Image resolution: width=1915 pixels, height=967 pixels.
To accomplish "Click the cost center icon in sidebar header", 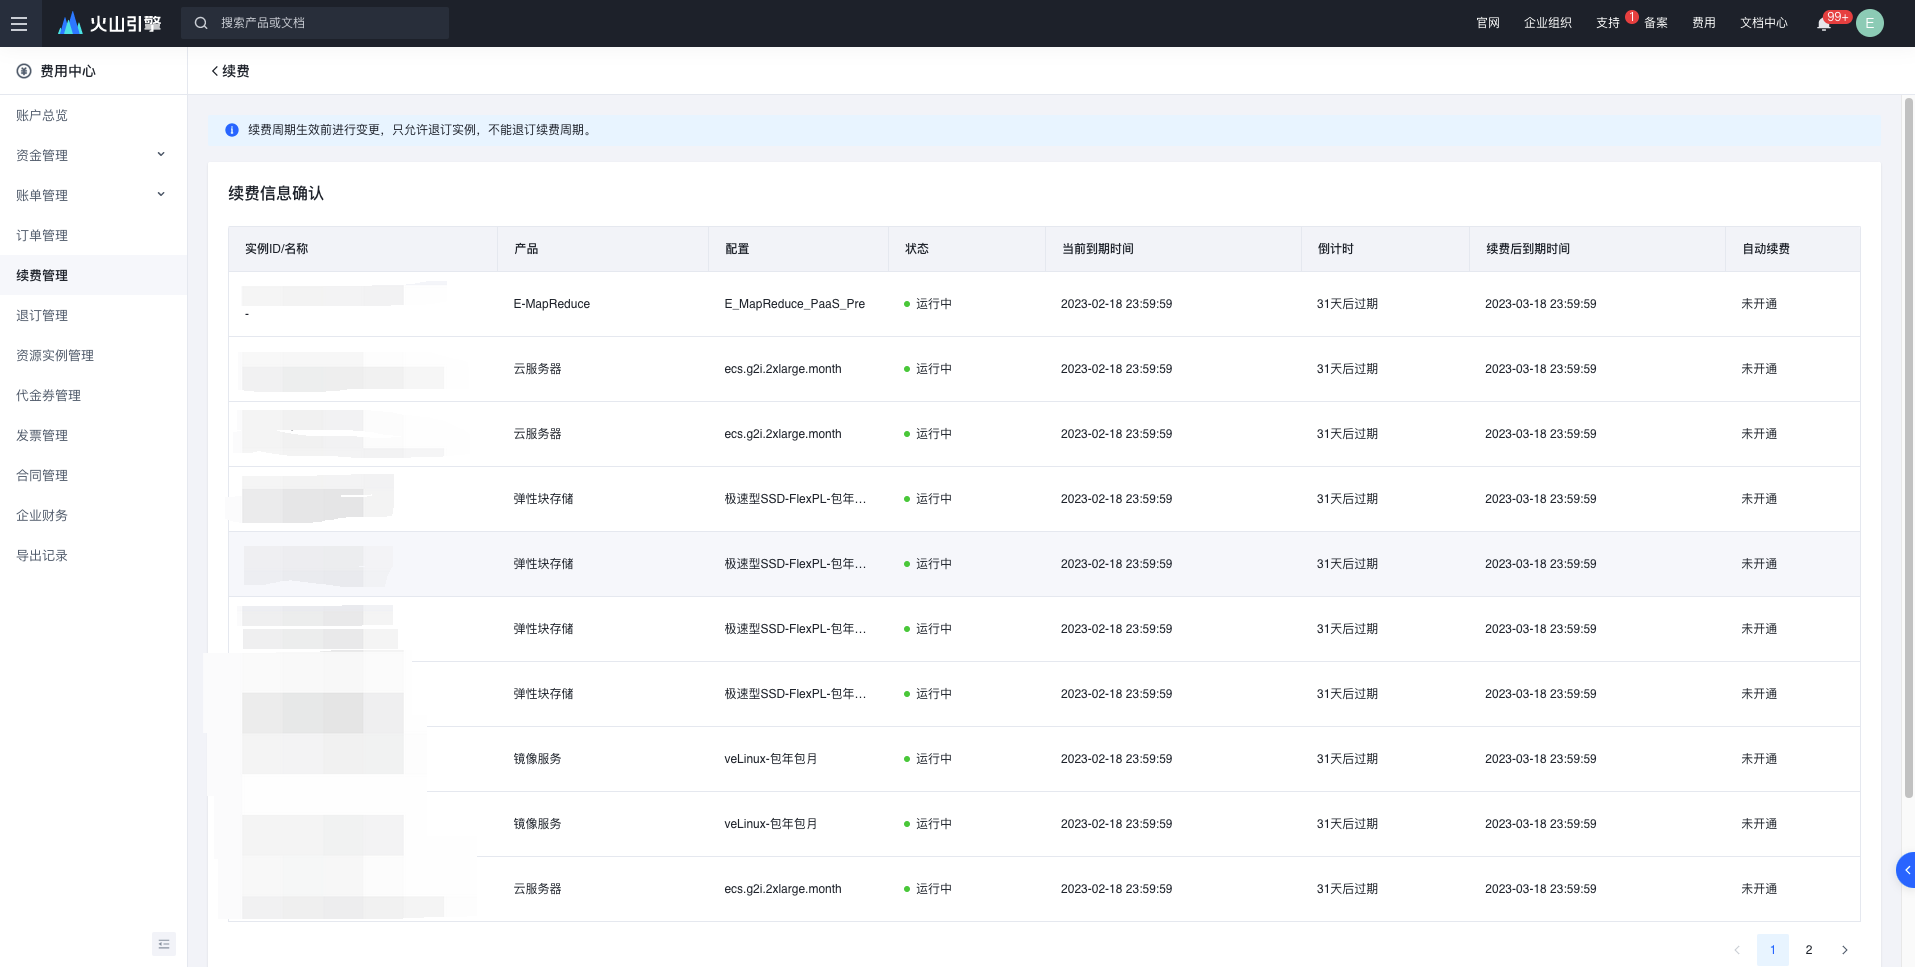I will [24, 71].
